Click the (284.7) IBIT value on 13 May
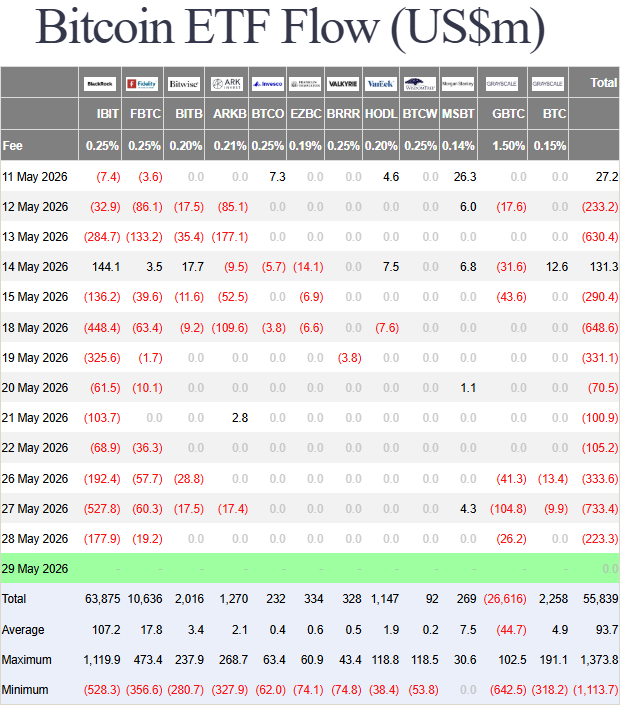621x707 pixels. 102,237
